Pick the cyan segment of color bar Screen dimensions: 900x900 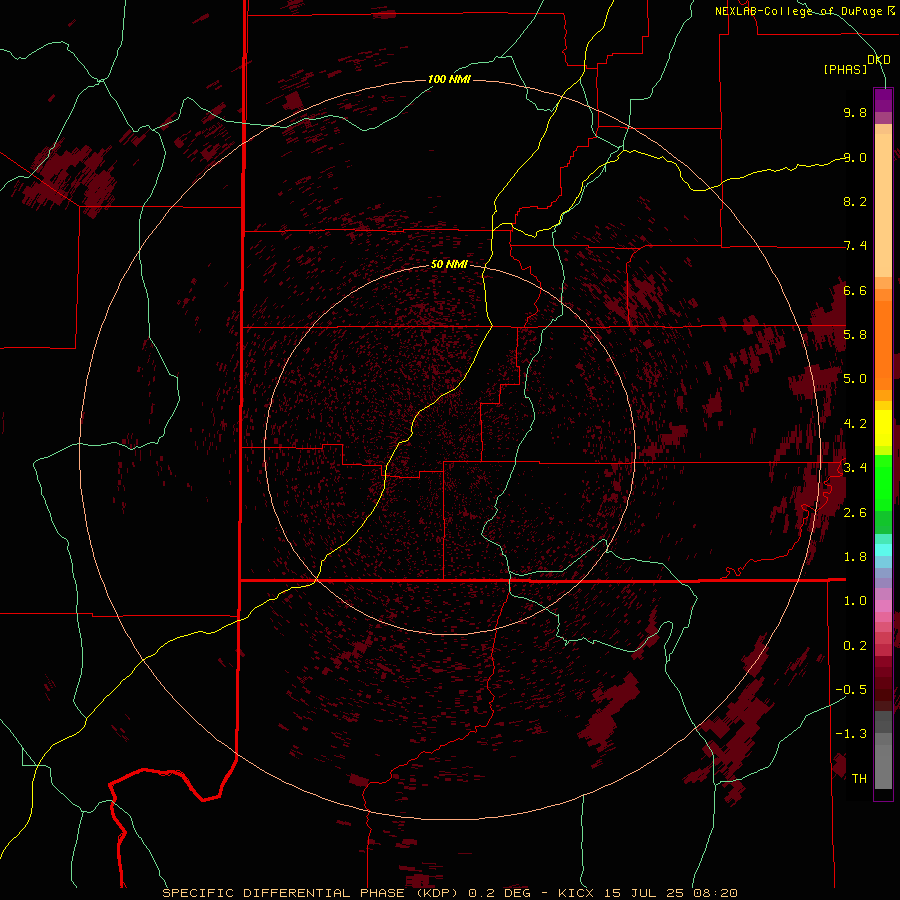click(x=883, y=550)
